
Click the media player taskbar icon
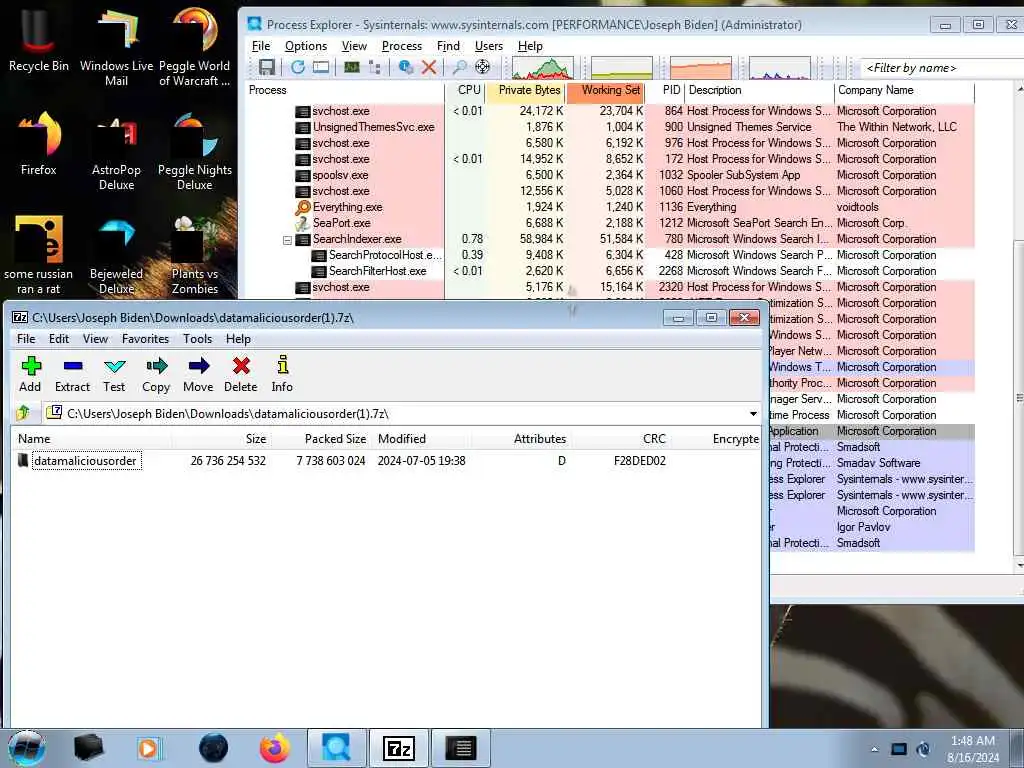click(149, 748)
